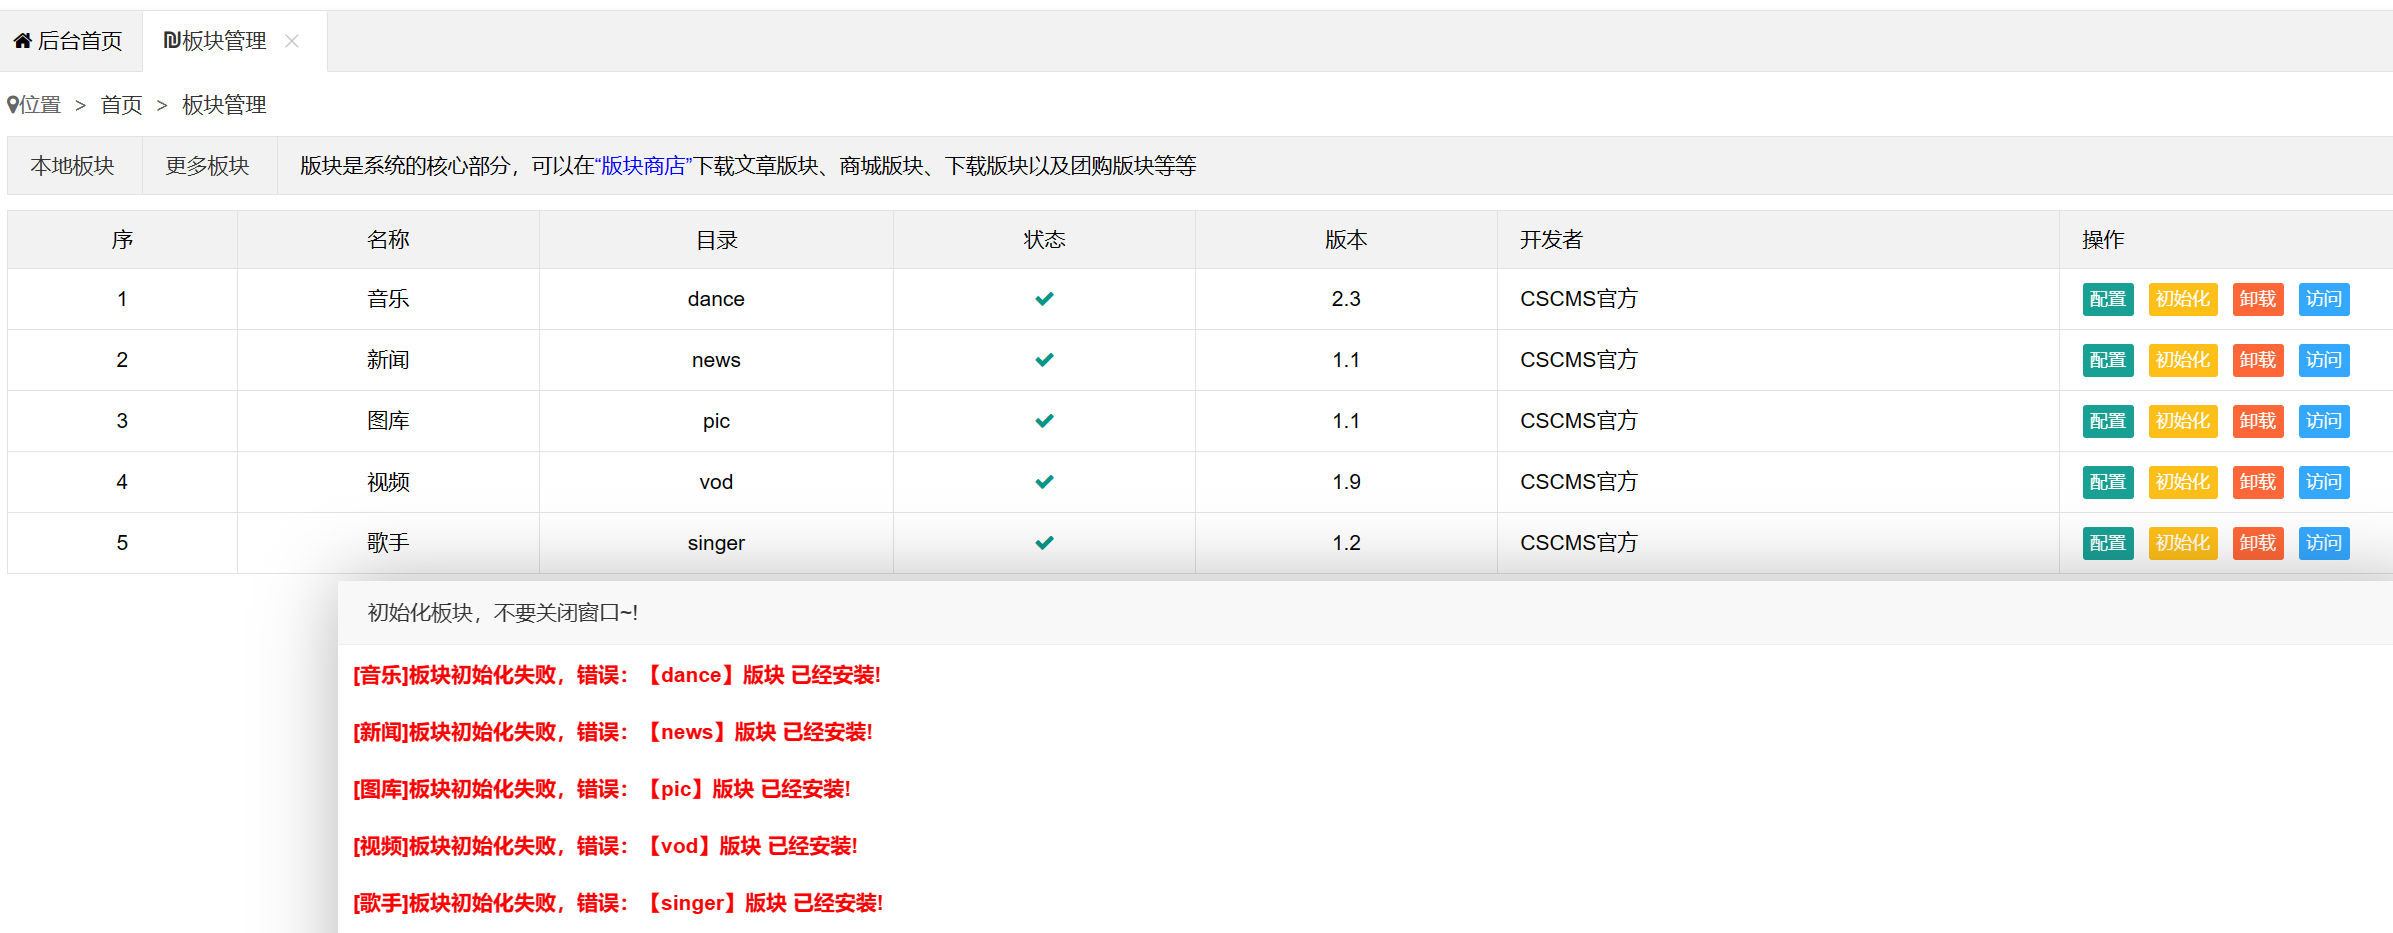Screen dimensions: 2393x933
Task: Click status checkmark for singer module
Action: (1044, 543)
